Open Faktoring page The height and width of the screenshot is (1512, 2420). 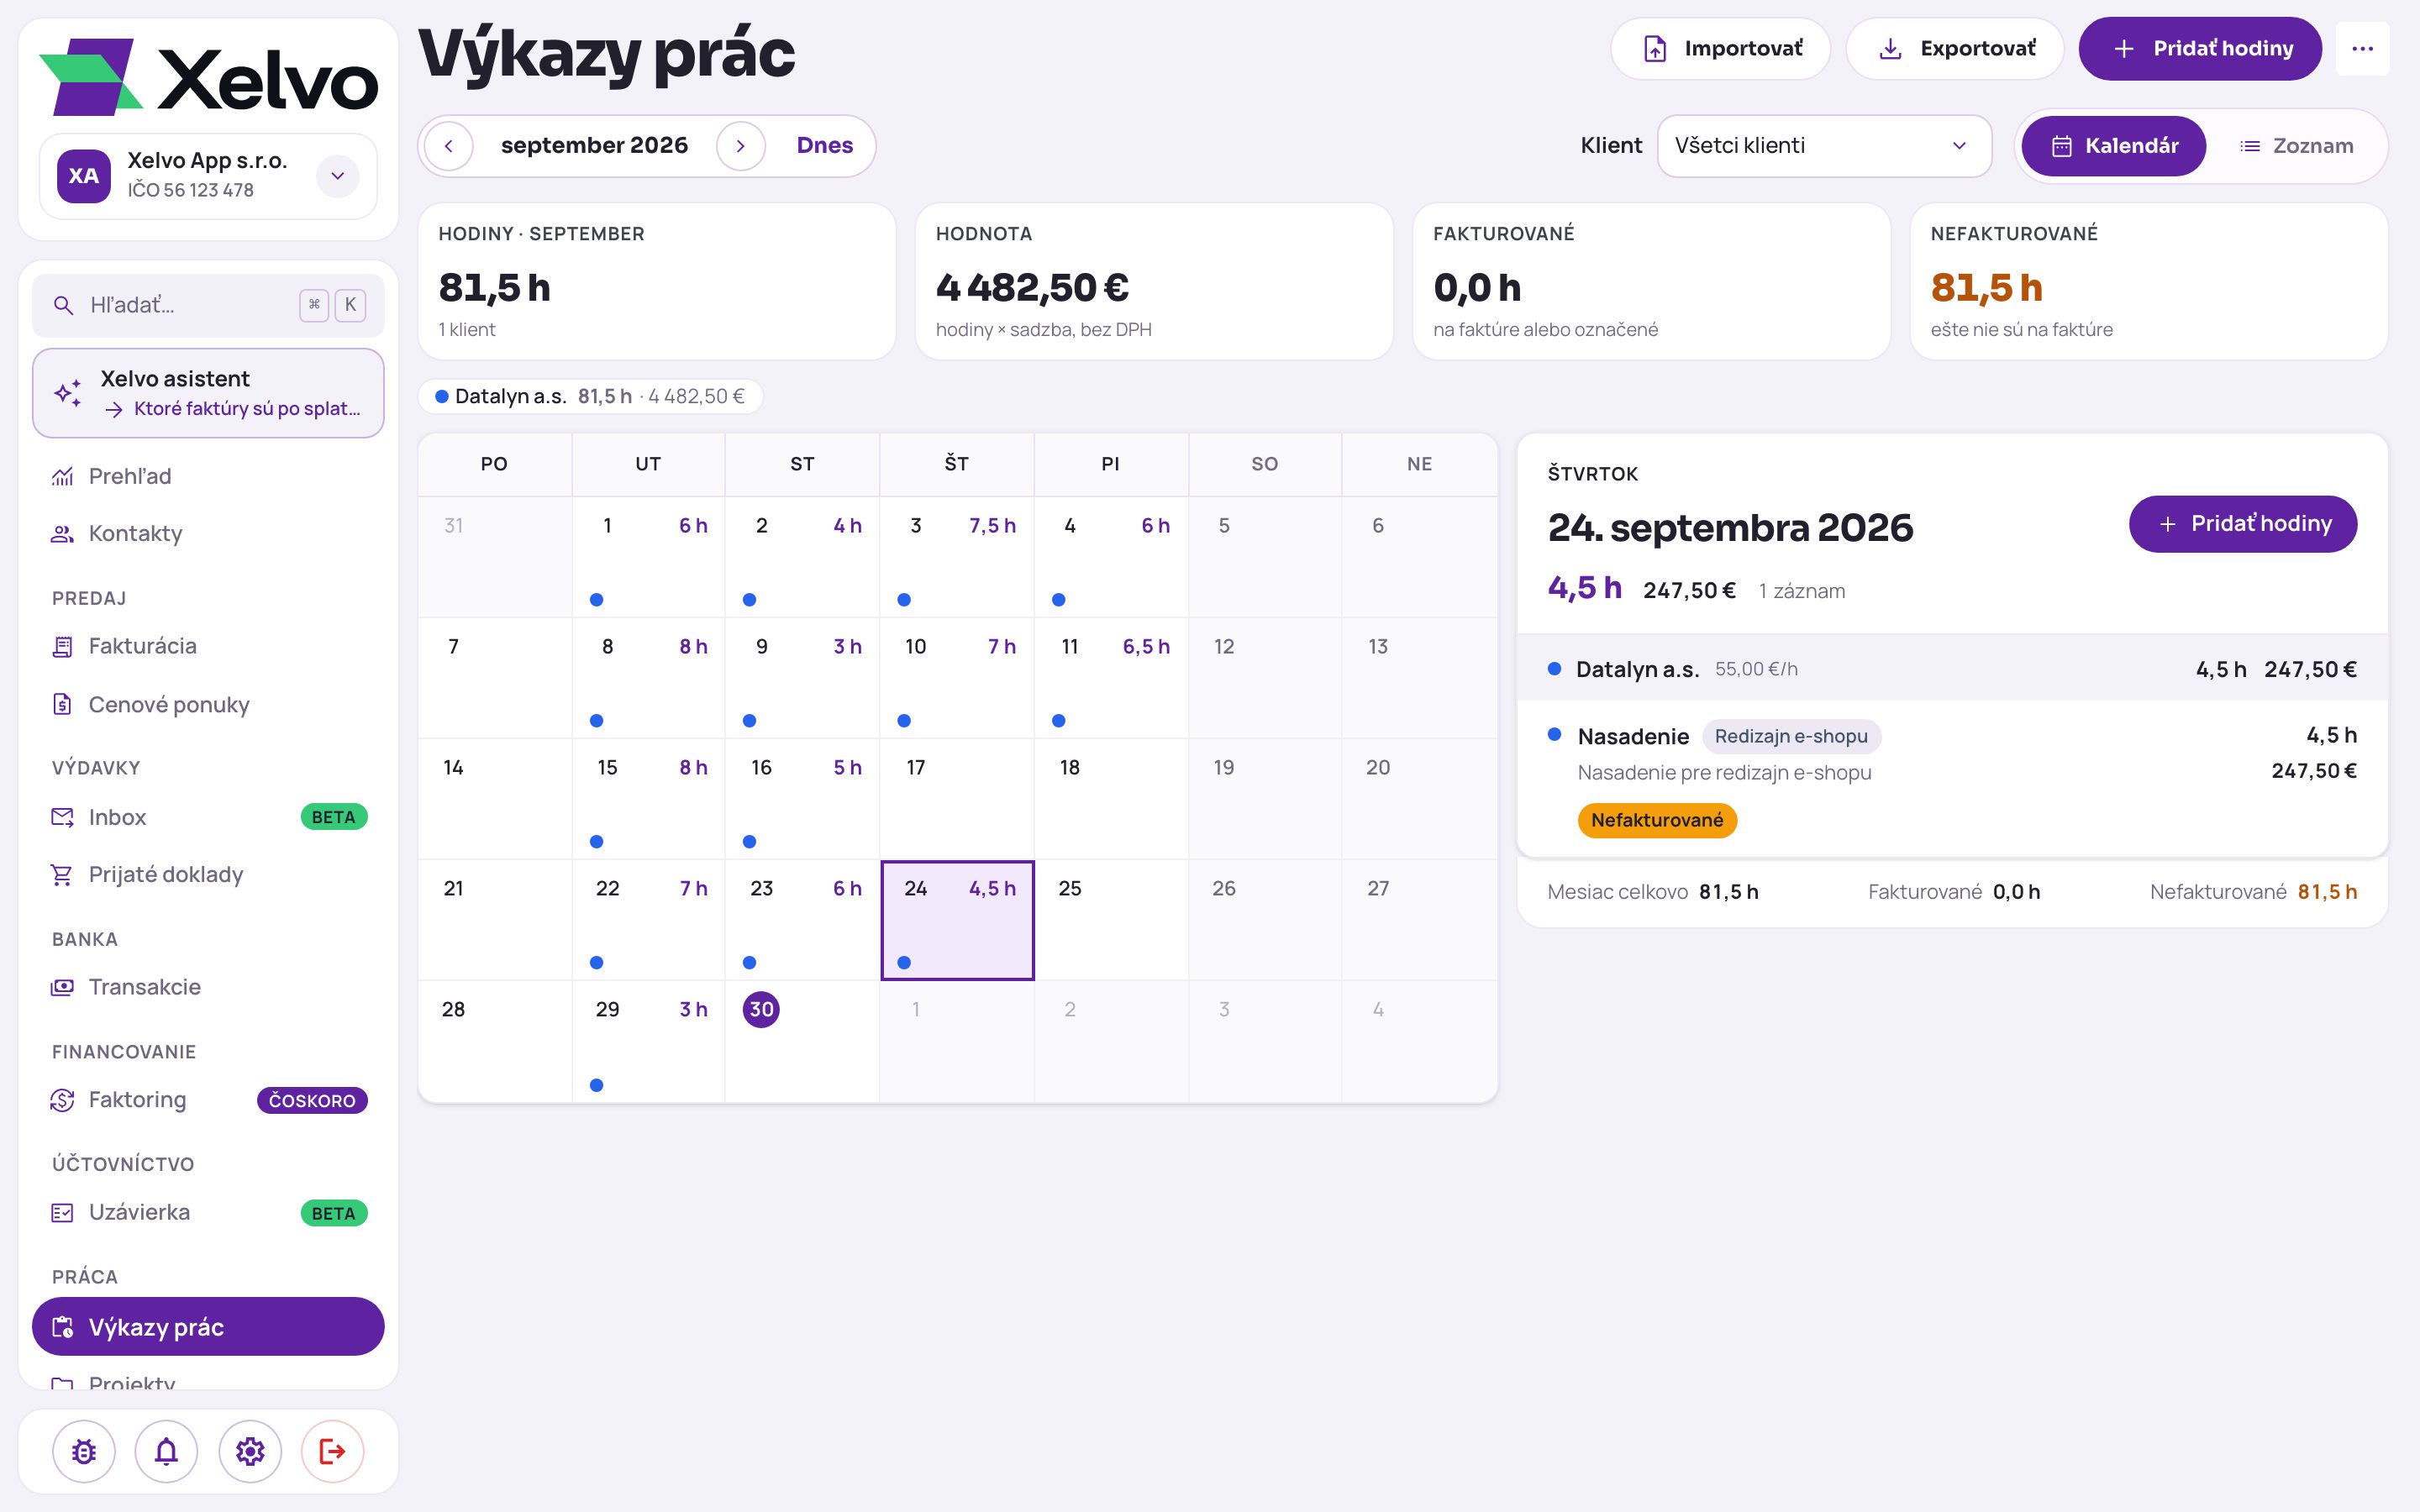point(208,1100)
